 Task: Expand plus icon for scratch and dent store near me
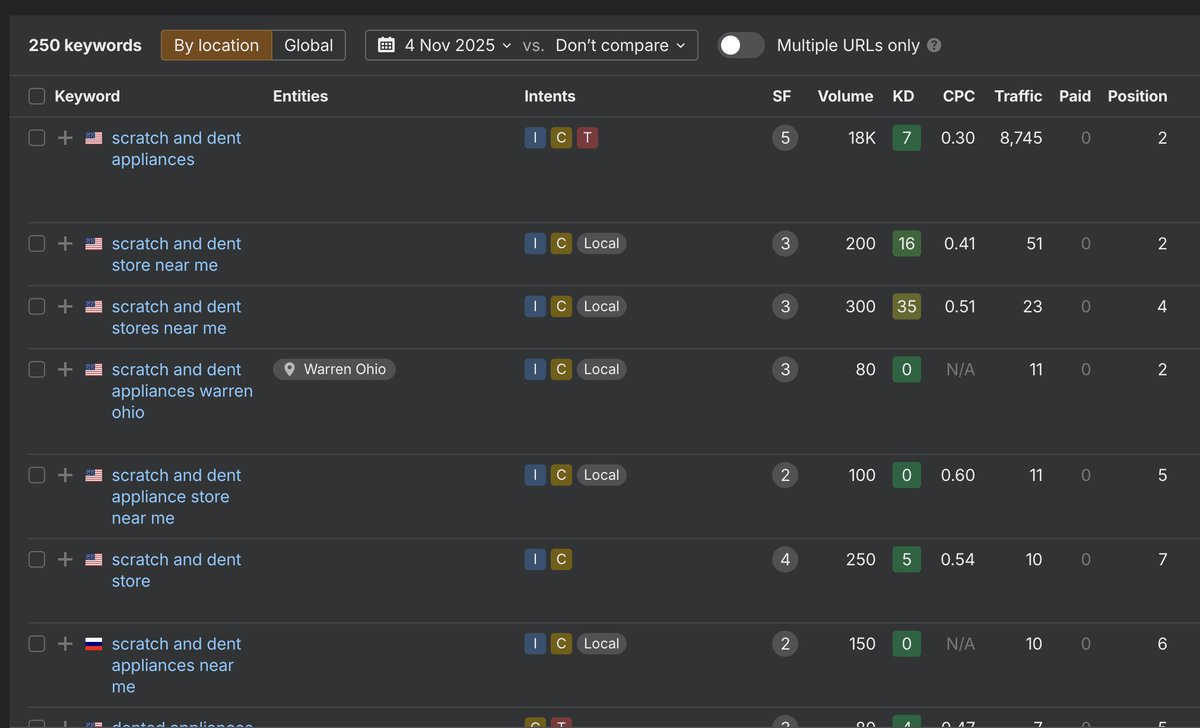(x=65, y=243)
